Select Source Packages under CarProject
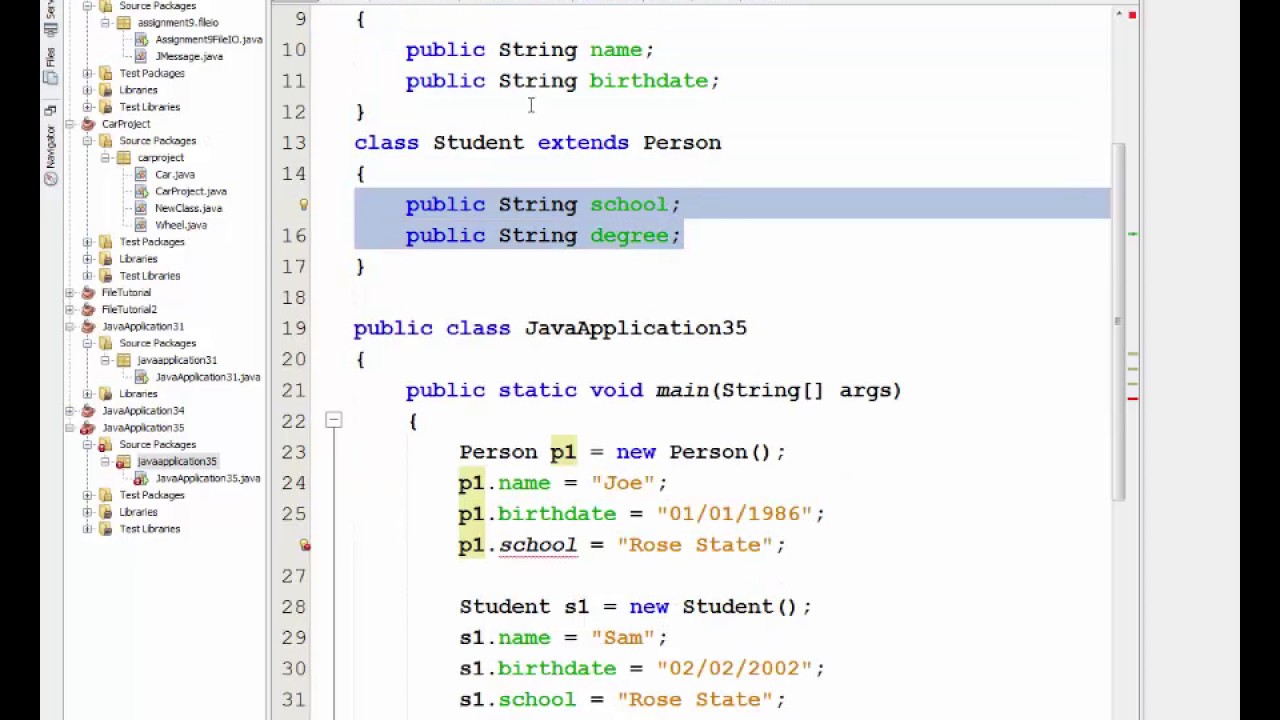Image resolution: width=1280 pixels, height=720 pixels. pos(158,141)
